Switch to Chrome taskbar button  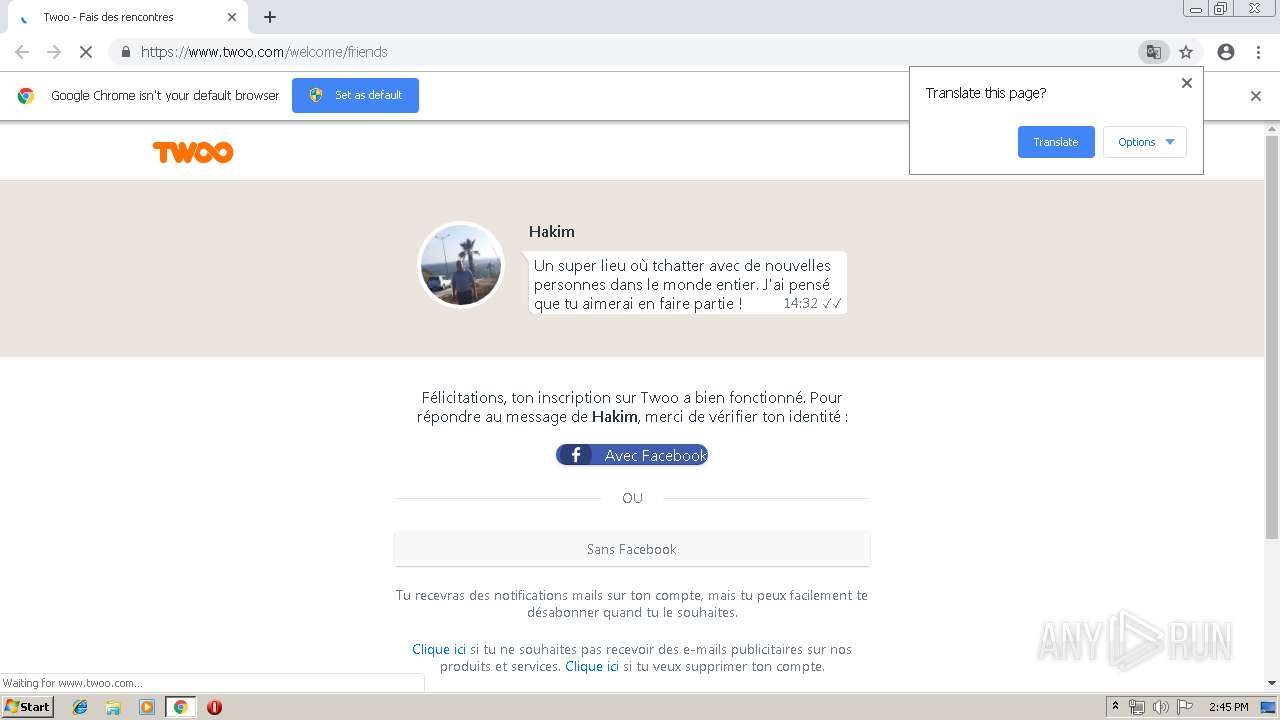(x=180, y=707)
